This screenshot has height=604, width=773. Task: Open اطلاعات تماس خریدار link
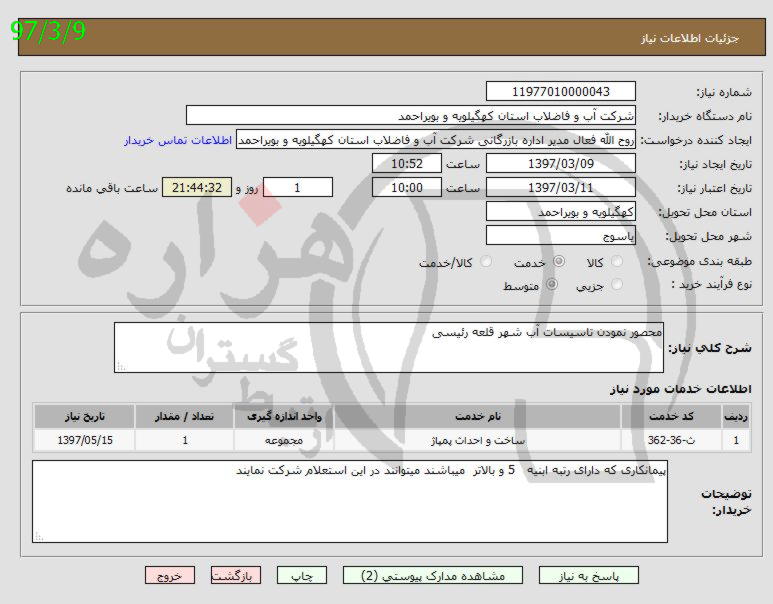click(x=177, y=141)
